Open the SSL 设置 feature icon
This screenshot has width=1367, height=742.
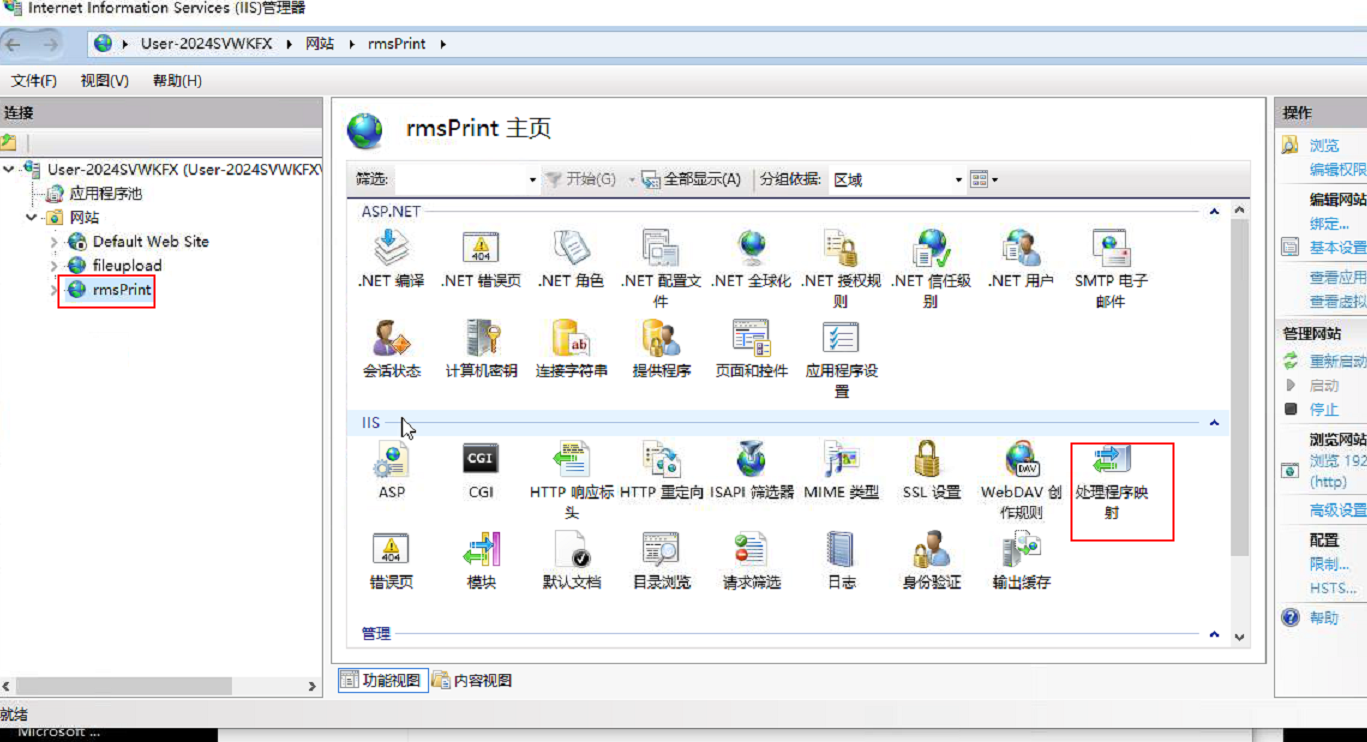point(929,470)
